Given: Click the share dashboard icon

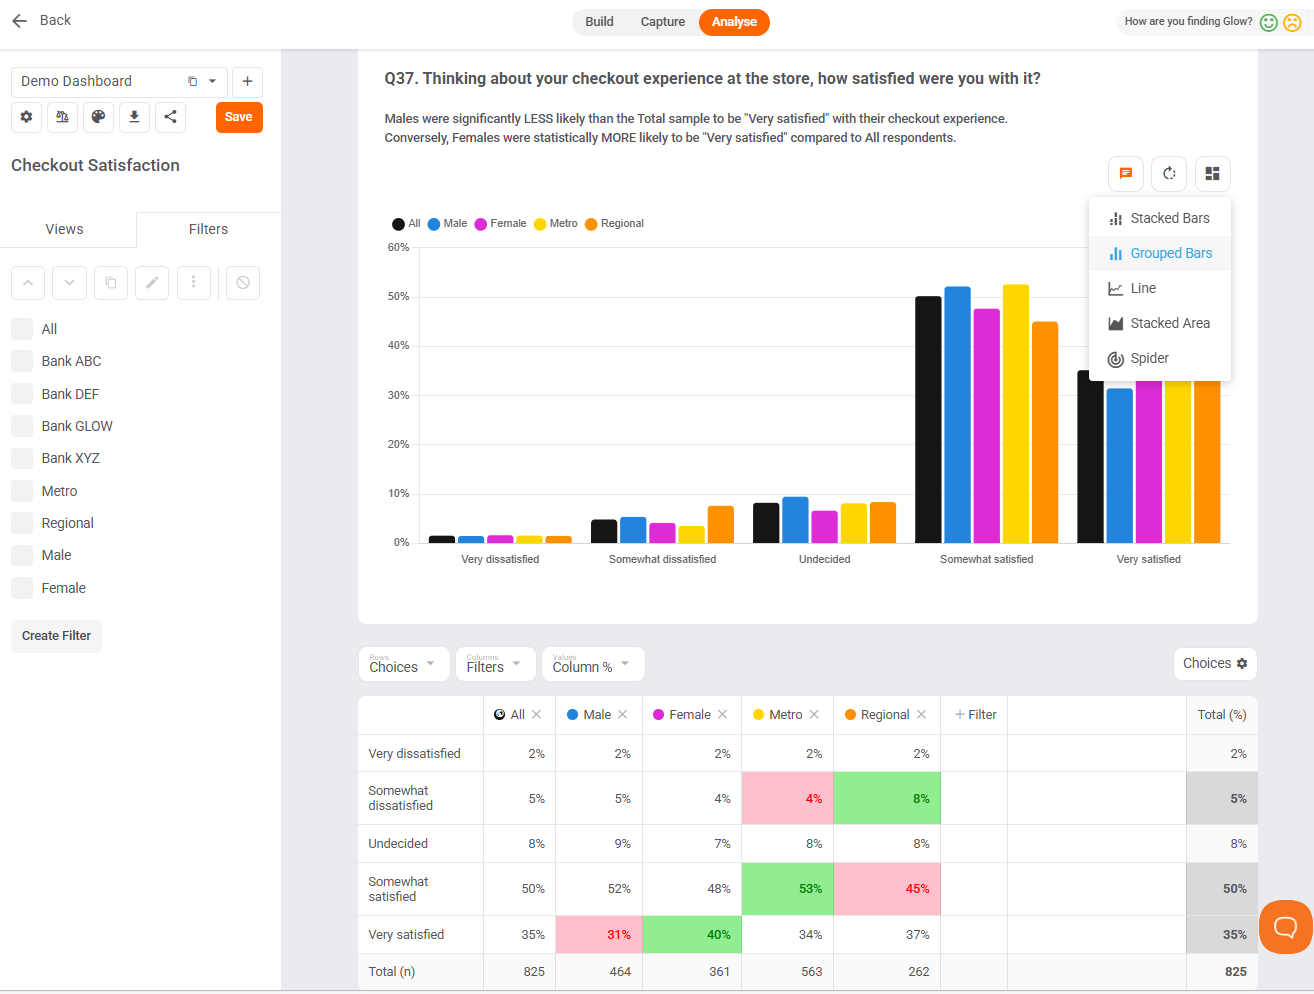Looking at the screenshot, I should 170,117.
